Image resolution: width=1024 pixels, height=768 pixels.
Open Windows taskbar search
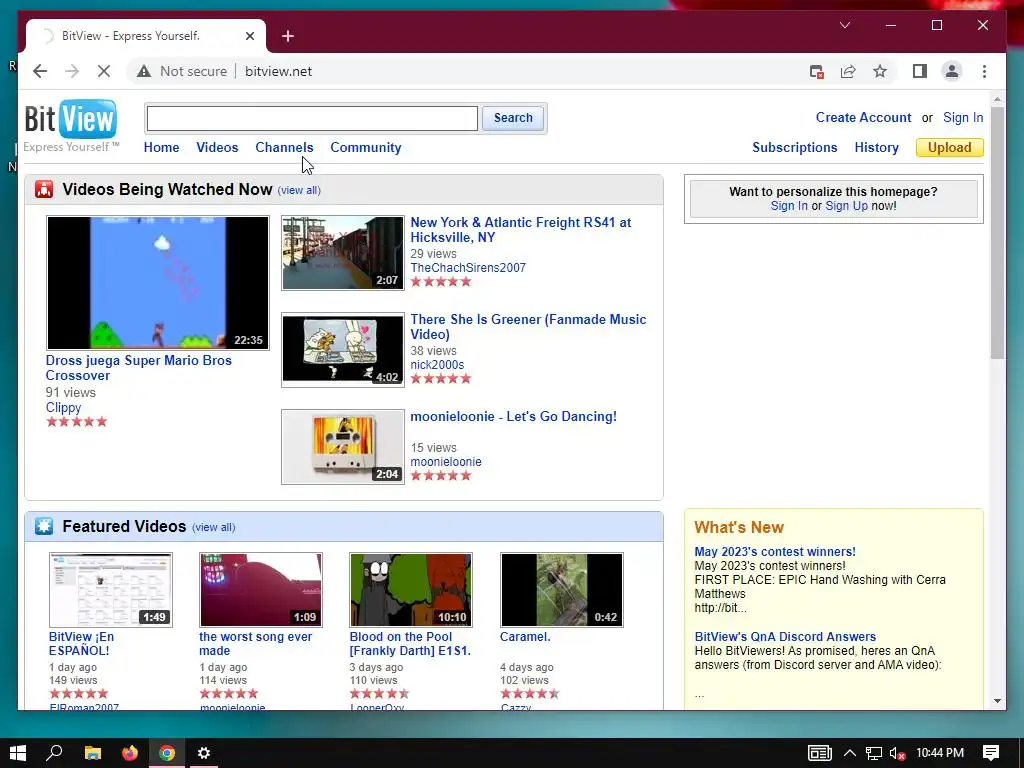click(x=54, y=753)
